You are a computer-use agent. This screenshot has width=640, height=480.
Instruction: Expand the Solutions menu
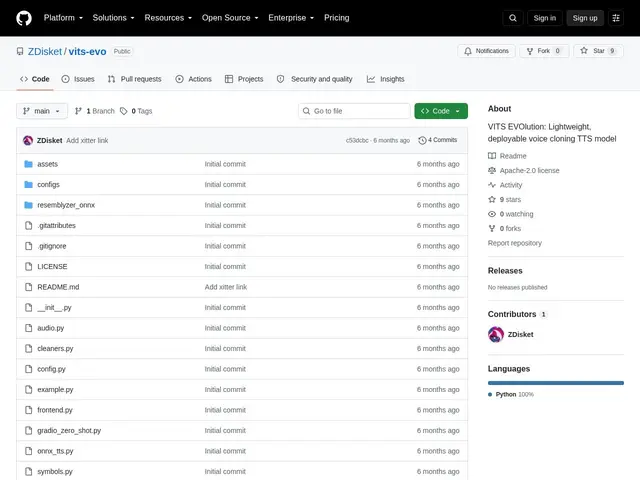pyautogui.click(x=113, y=18)
